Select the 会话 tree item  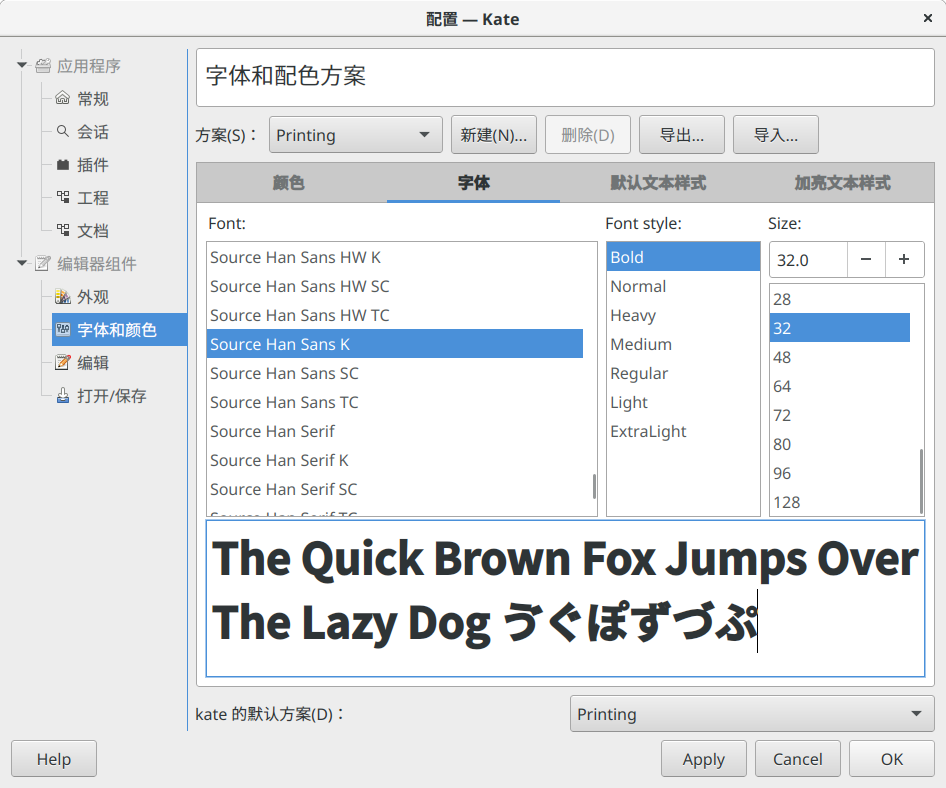point(93,132)
